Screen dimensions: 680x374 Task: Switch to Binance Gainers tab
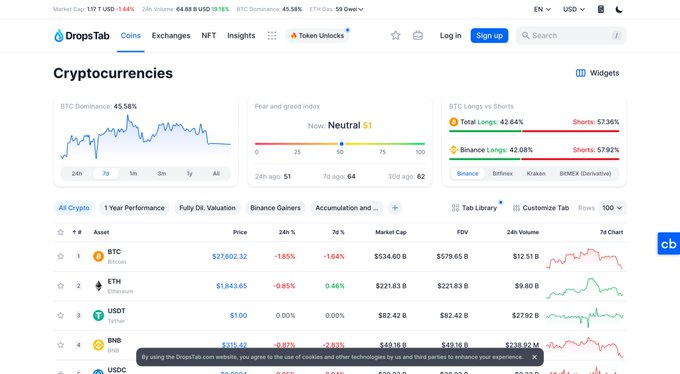pyautogui.click(x=275, y=208)
